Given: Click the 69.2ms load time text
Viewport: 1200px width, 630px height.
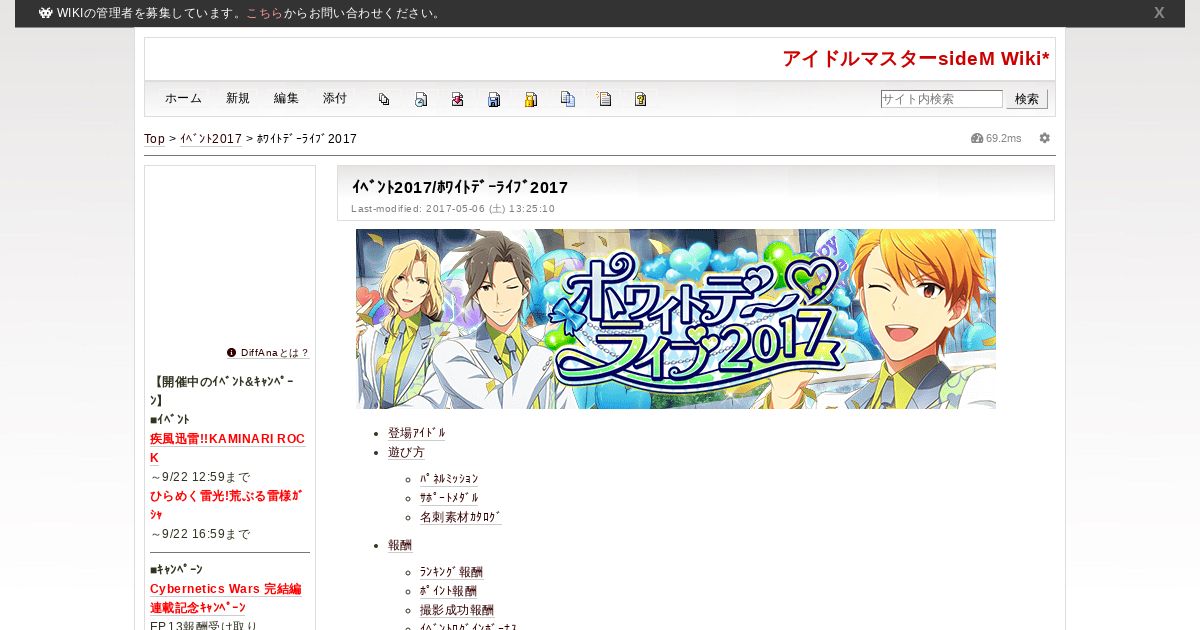Looking at the screenshot, I should (x=1004, y=138).
